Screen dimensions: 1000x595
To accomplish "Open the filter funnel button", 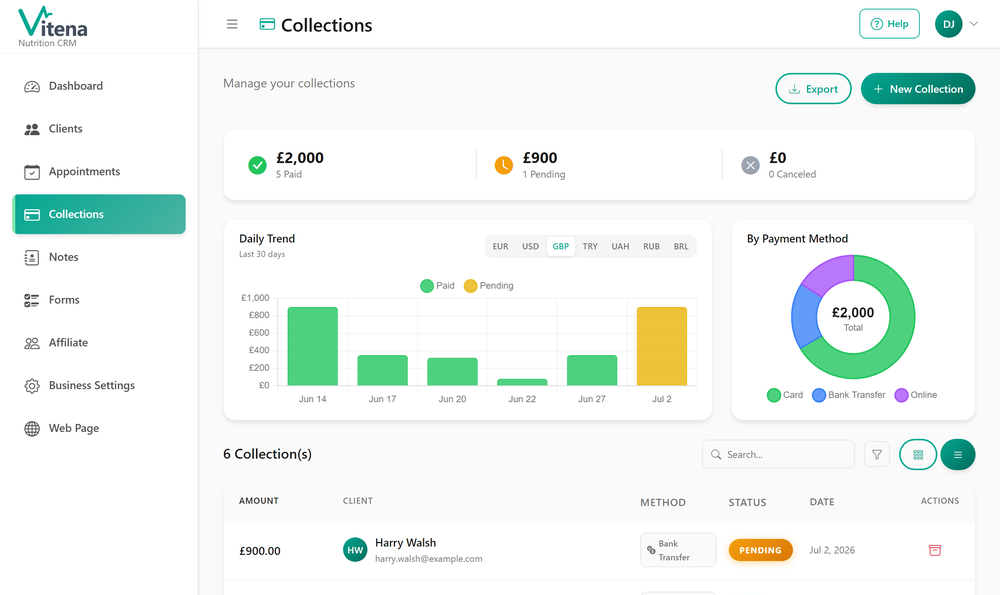I will (x=877, y=454).
